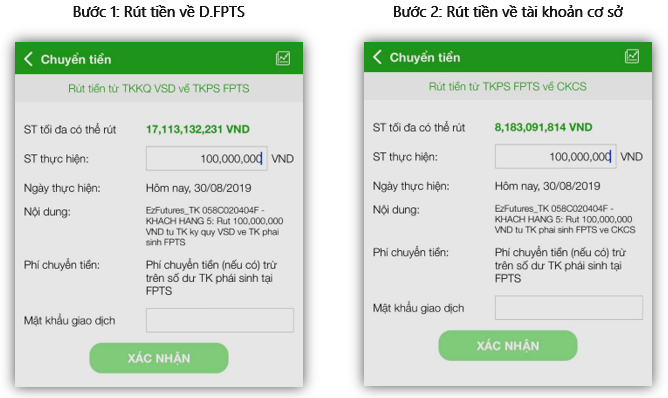Click 'Rút tiền từ TKPS FPTS về CKCS' banner
Screen dimensions: 668x398
click(508, 87)
